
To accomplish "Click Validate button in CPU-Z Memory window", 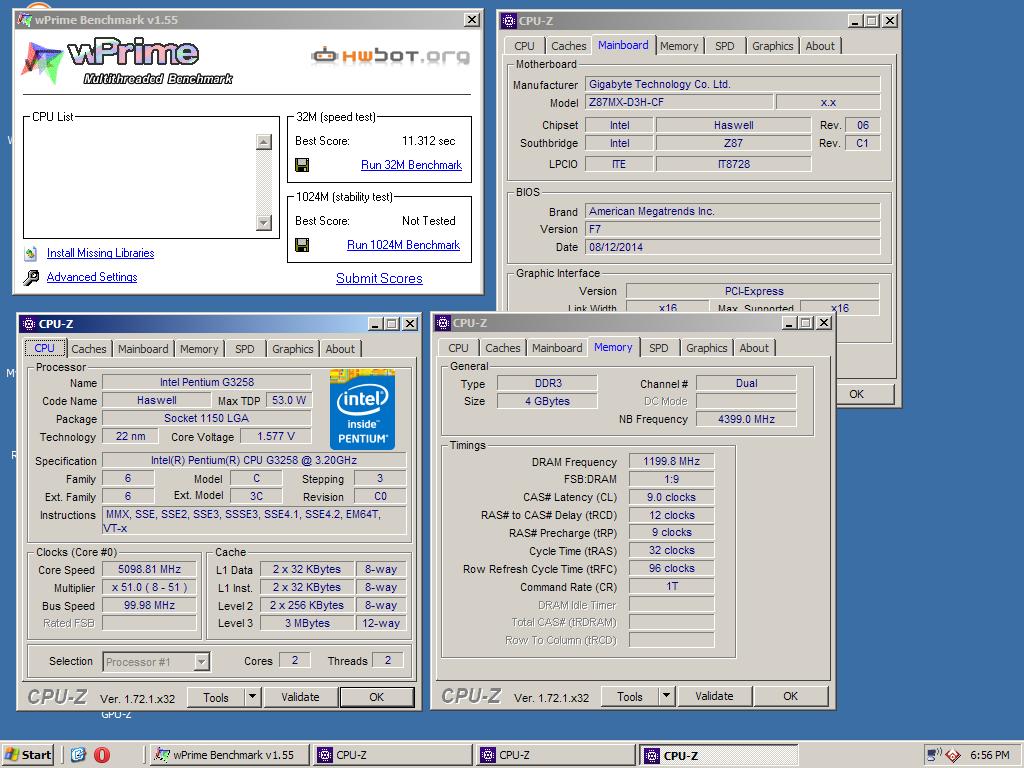I will [x=714, y=697].
